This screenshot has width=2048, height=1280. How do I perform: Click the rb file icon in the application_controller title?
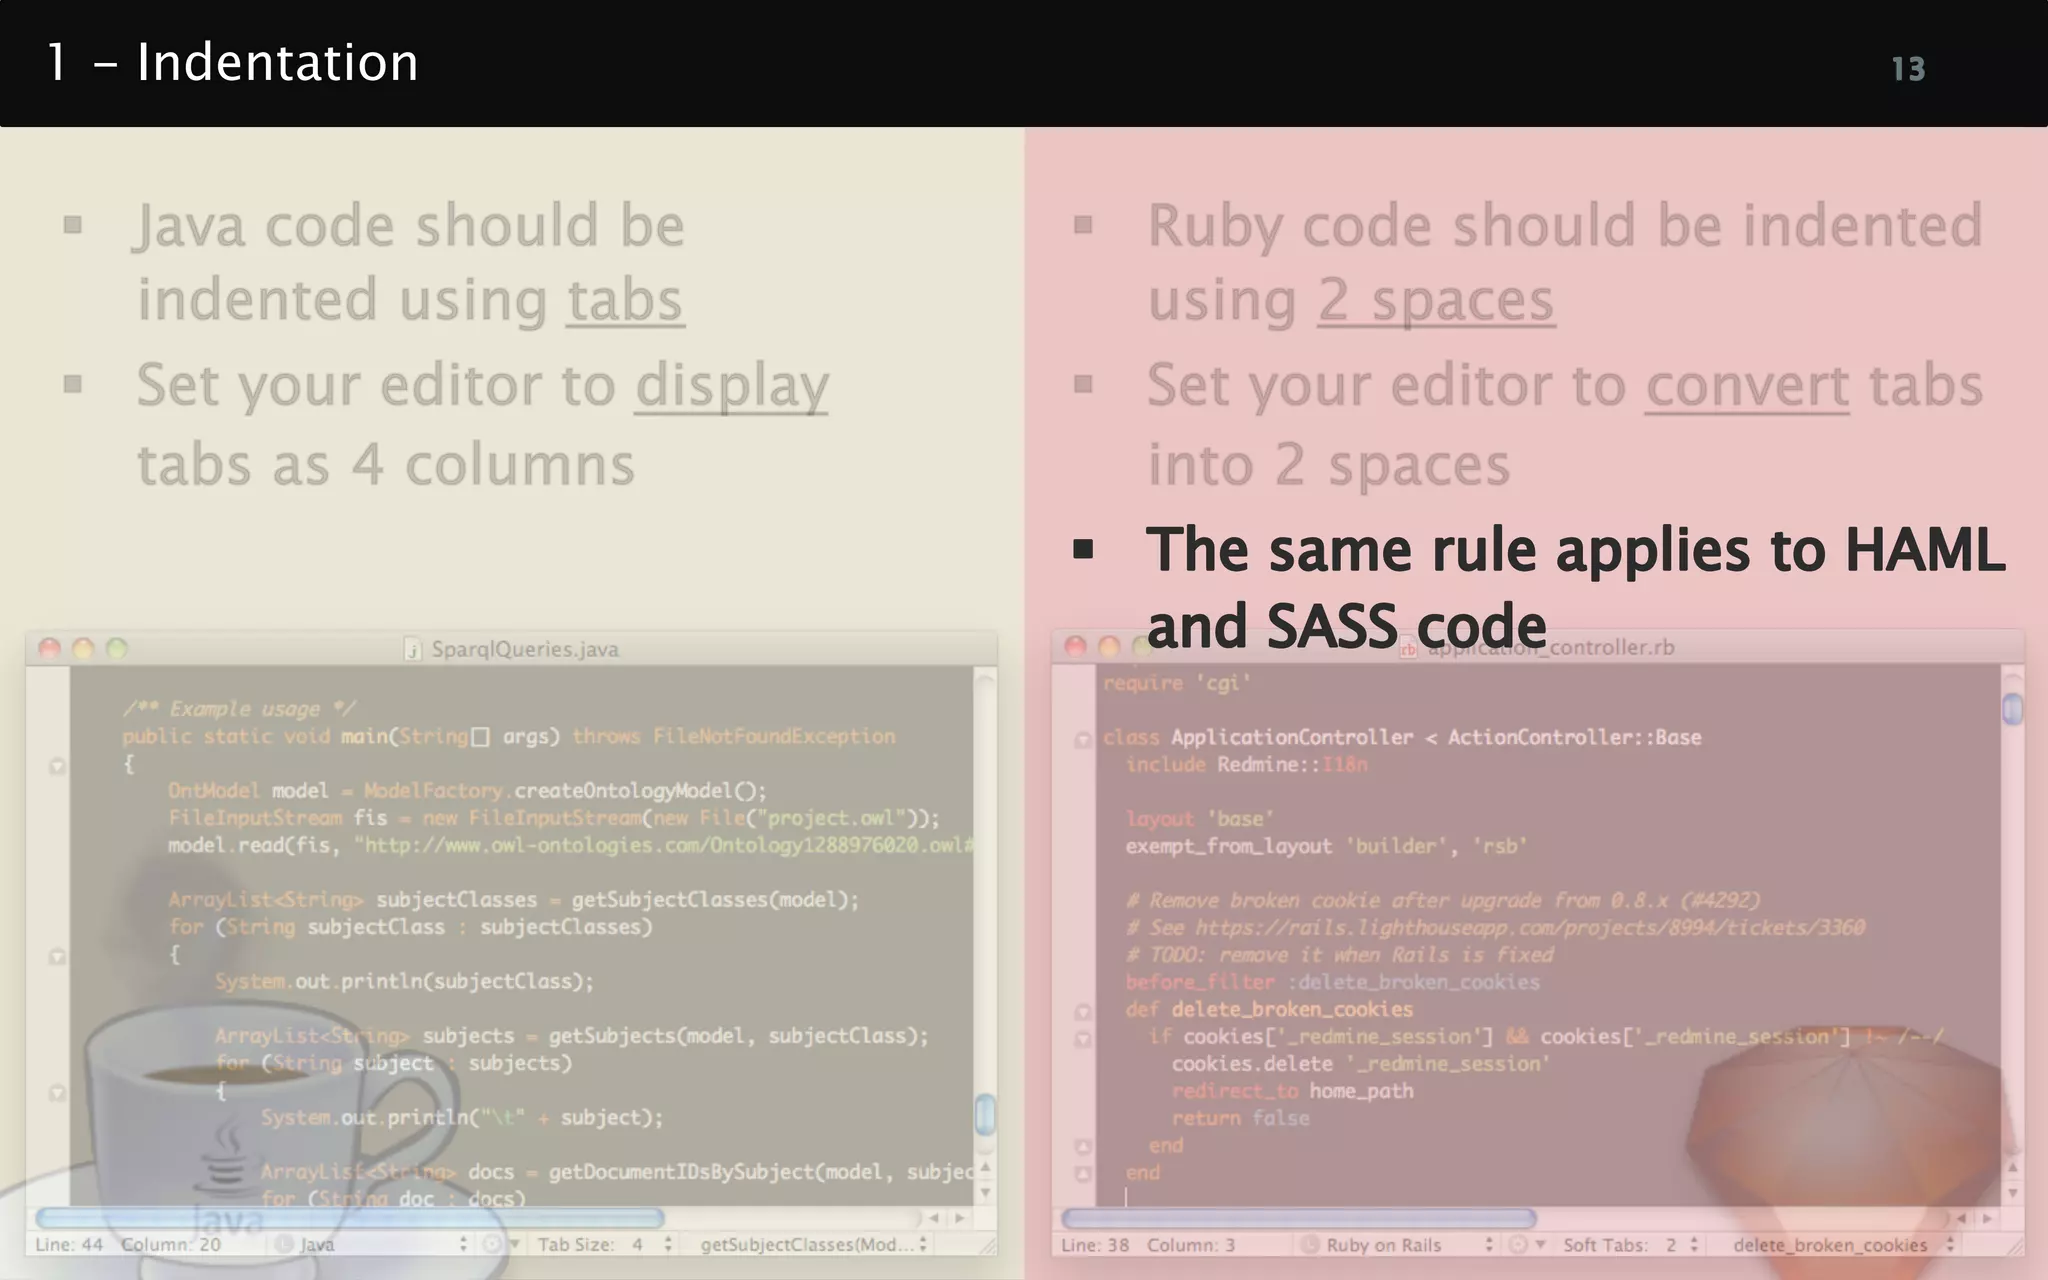tap(1407, 648)
